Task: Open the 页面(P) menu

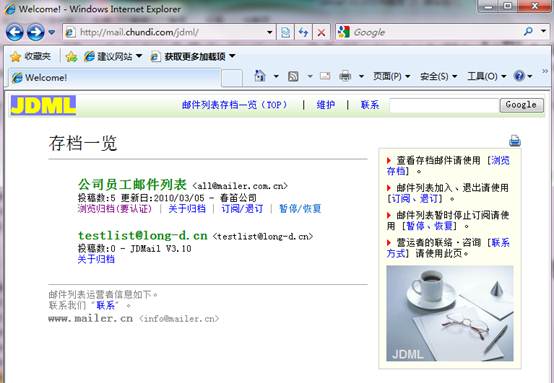Action: (391, 76)
